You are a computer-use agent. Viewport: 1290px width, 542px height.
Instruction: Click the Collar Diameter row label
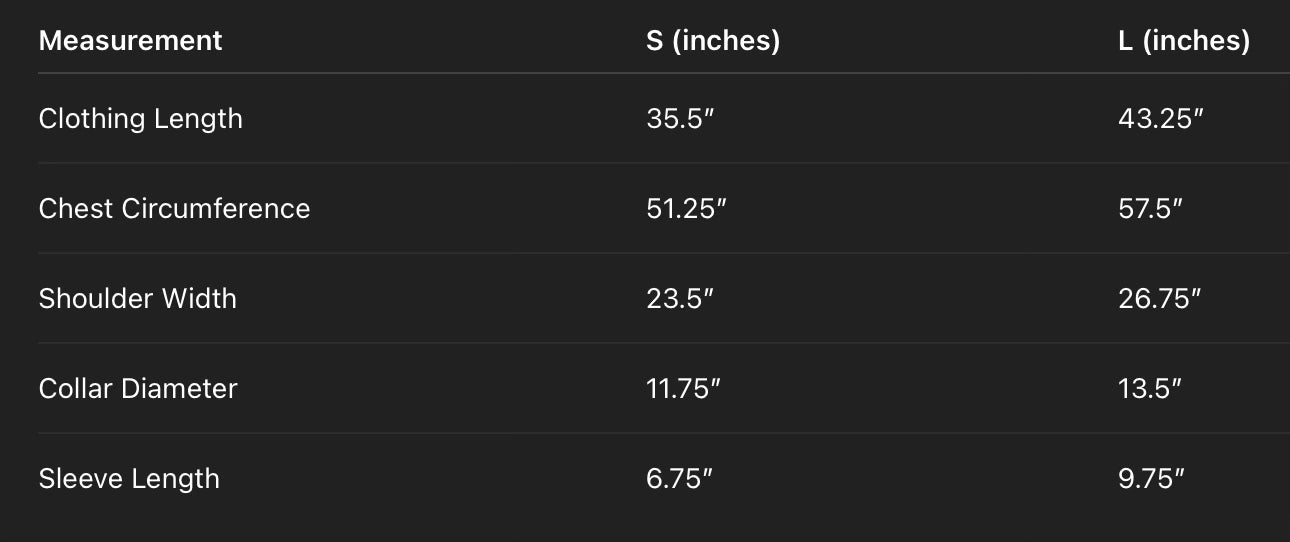pos(138,389)
